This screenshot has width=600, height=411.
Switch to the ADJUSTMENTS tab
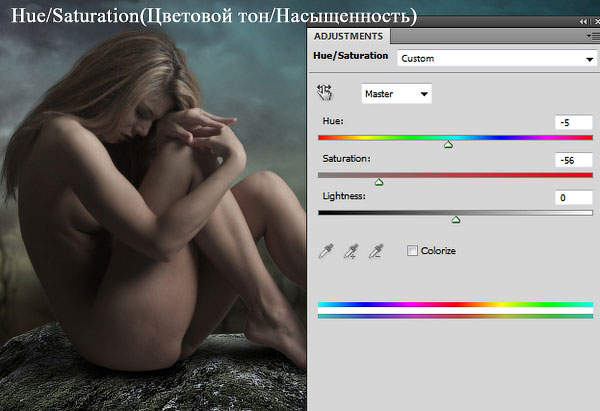click(348, 36)
